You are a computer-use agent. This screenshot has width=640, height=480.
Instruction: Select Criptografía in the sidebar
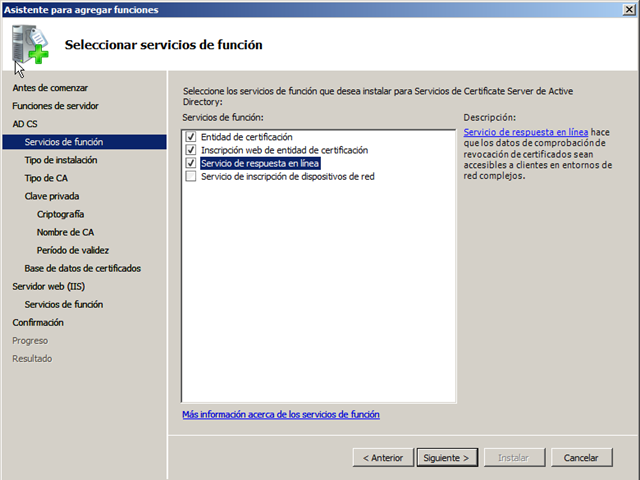[60, 214]
